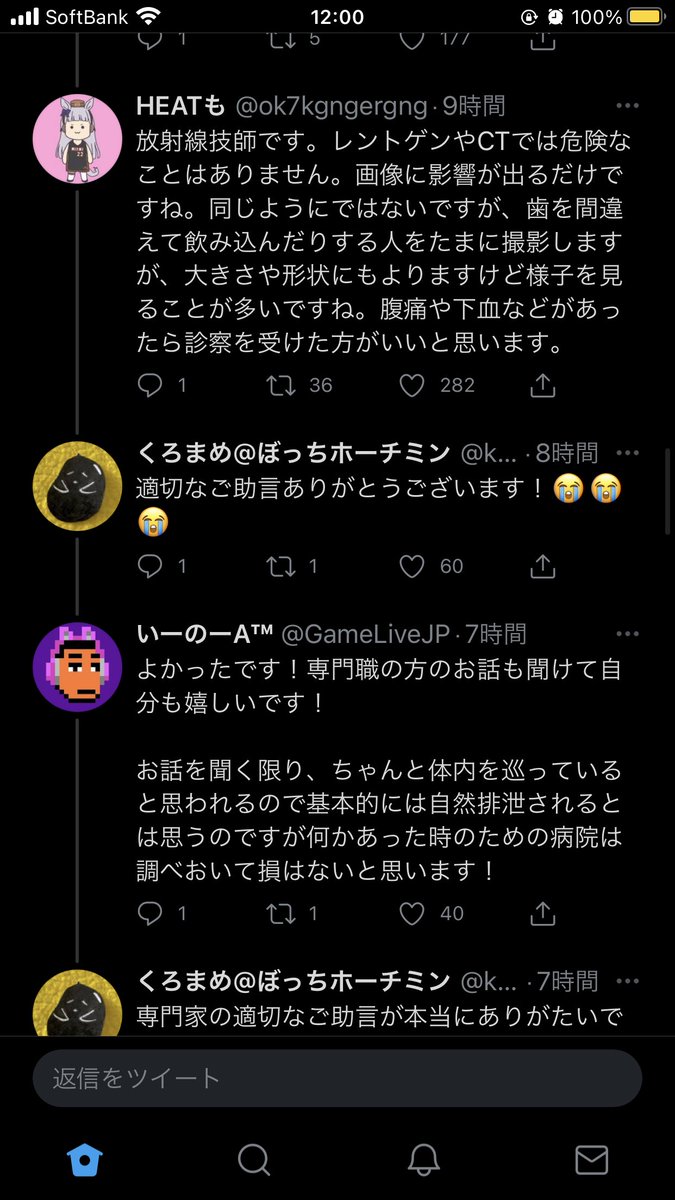Open more options for いーのーA™'s tweet
675x1200 pixels.
click(627, 634)
